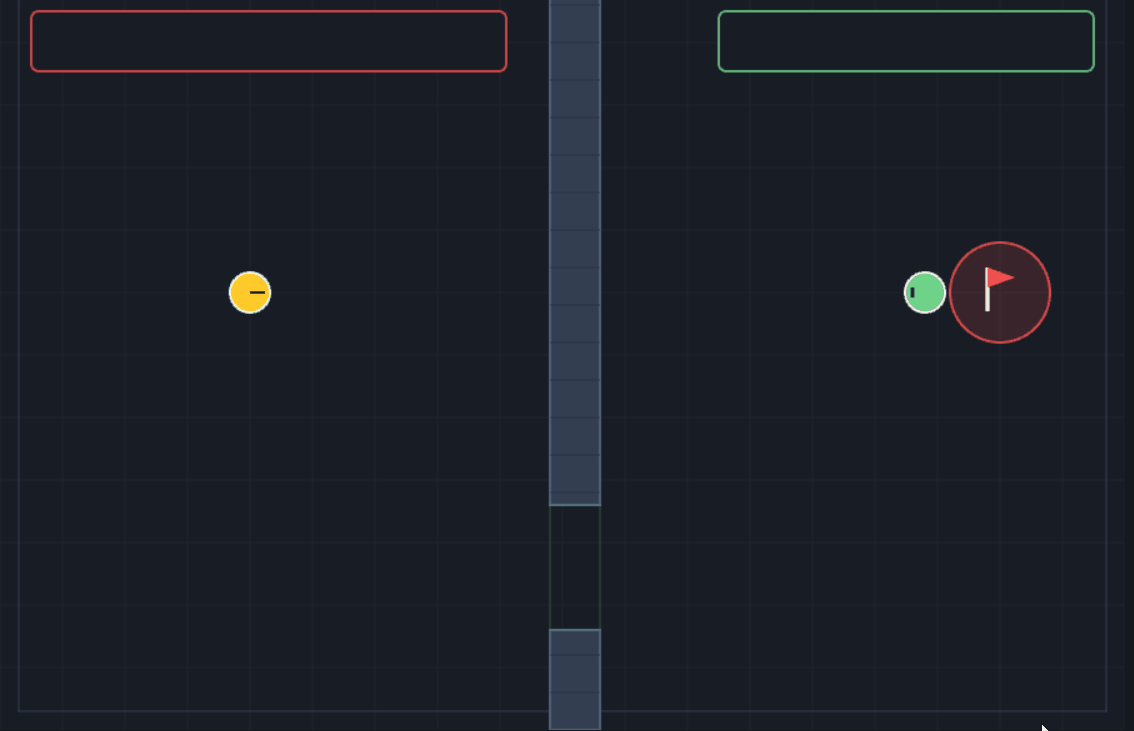Screen dimensions: 1134x731
Task: Click the yellow ball agent
Action: pos(250,293)
